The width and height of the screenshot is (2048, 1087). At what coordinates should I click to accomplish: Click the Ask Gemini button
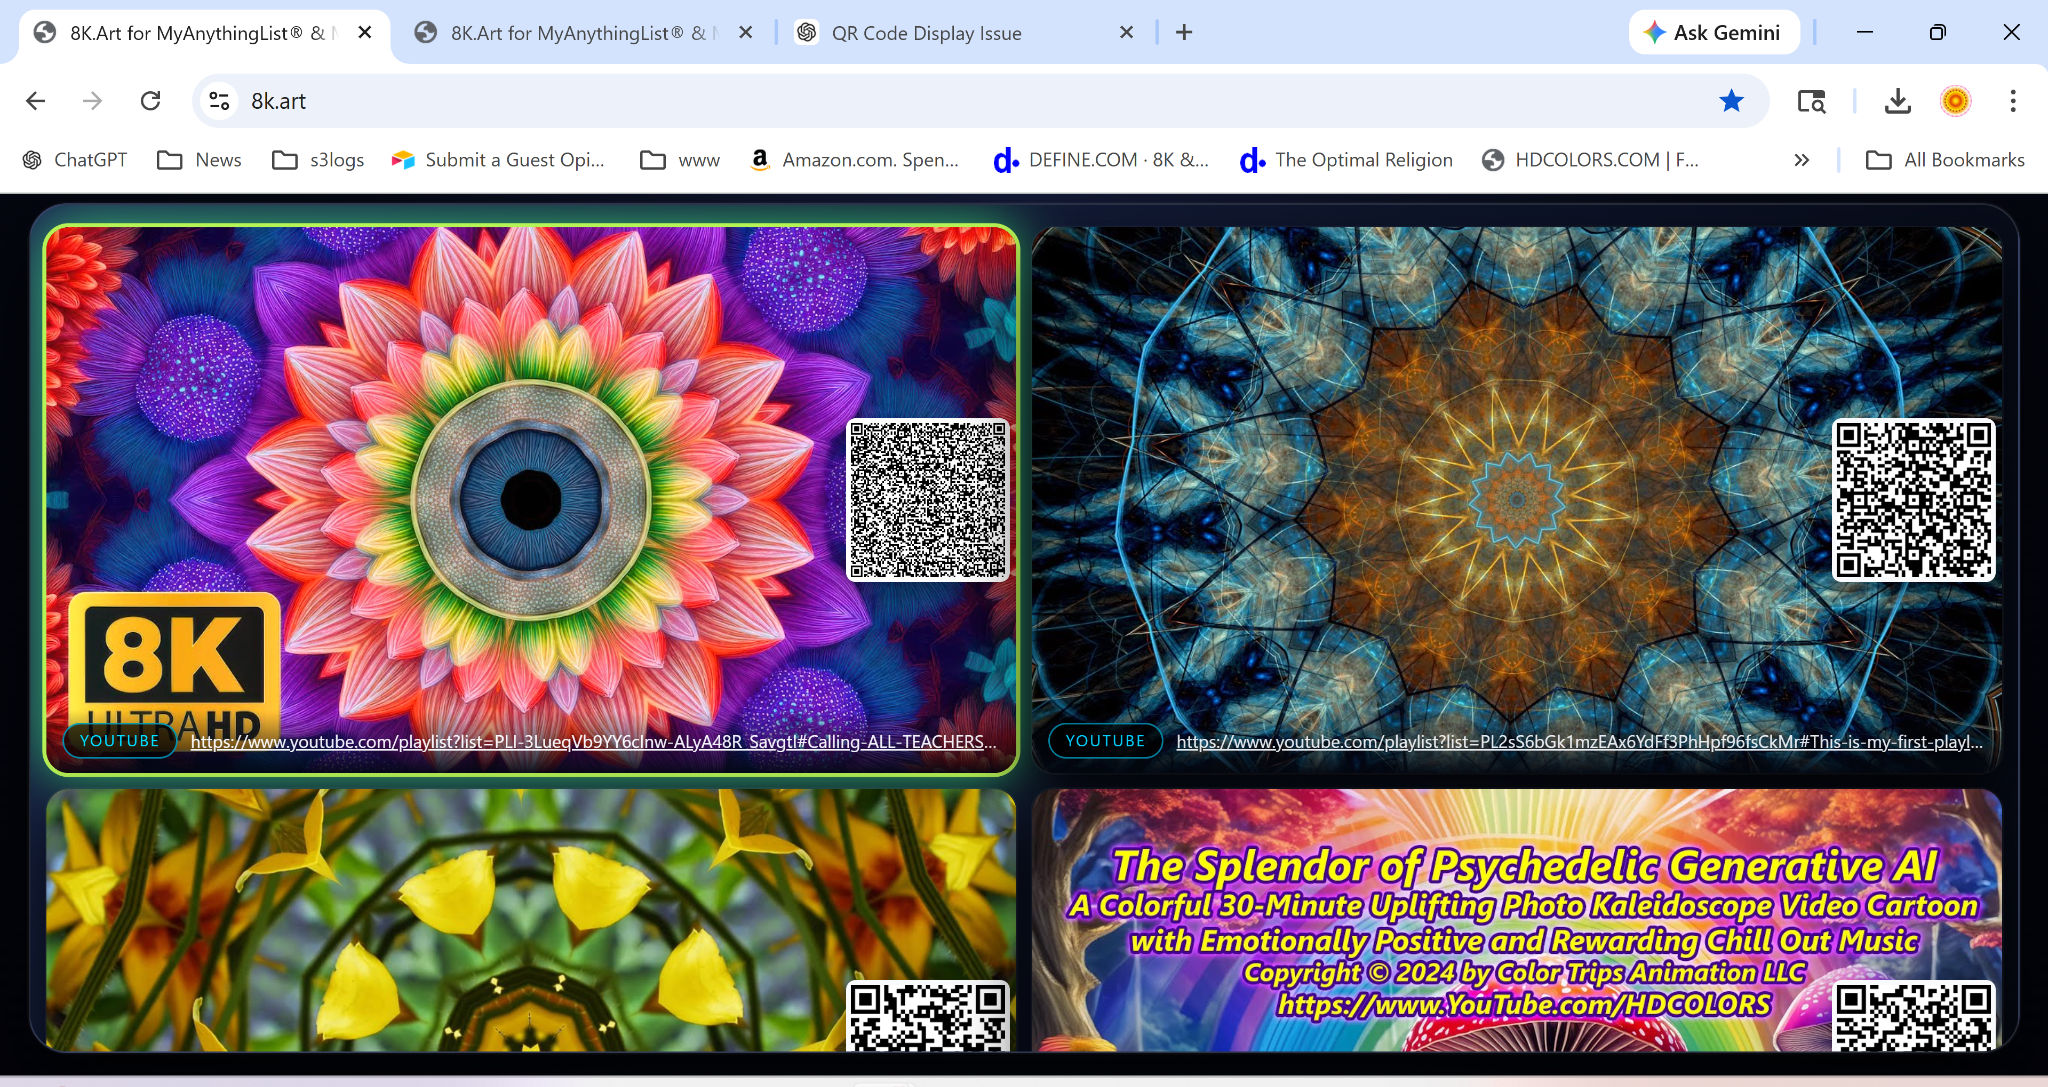click(1714, 33)
